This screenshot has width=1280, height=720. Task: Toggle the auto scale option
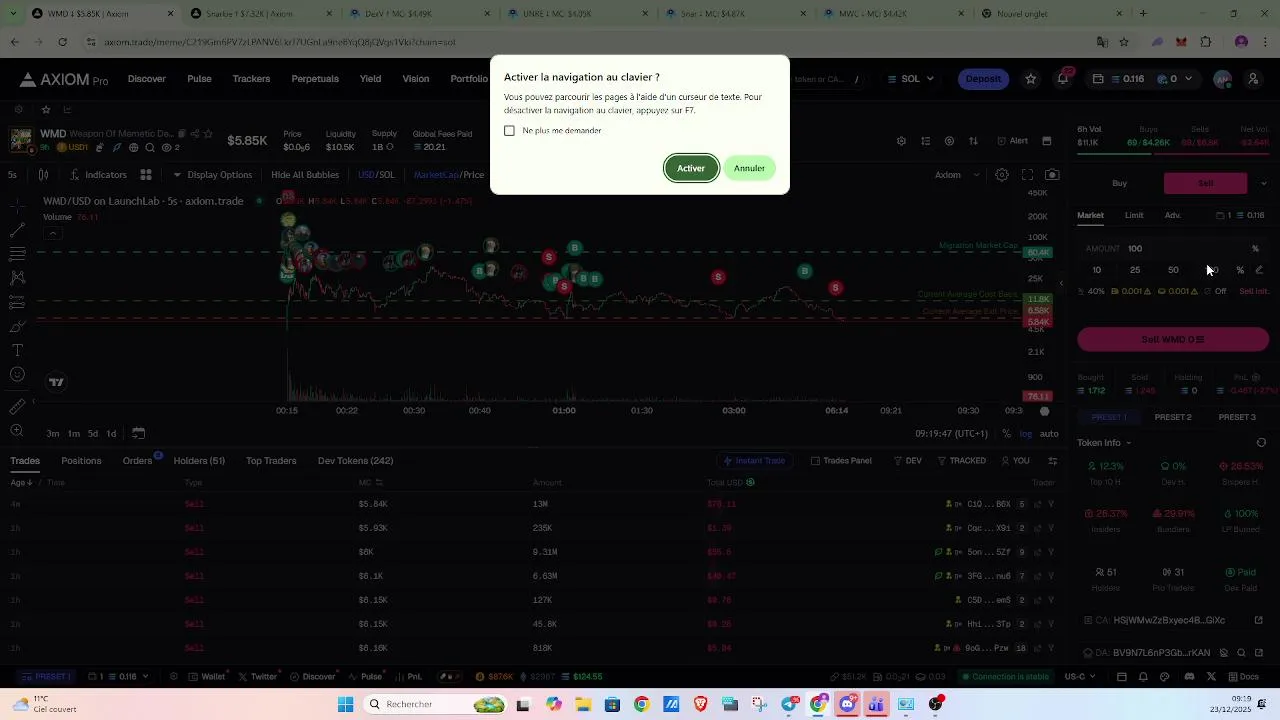(1049, 434)
